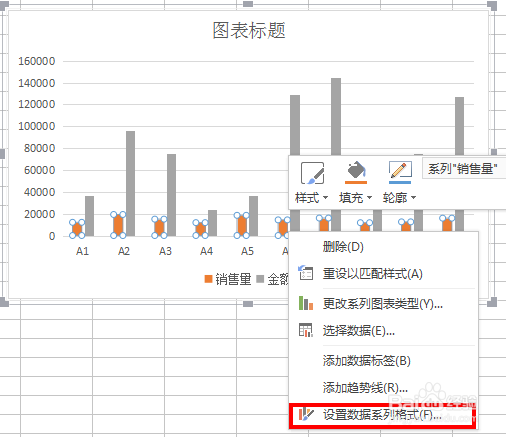
Task: Click the select data table icon
Action: [x=306, y=330]
